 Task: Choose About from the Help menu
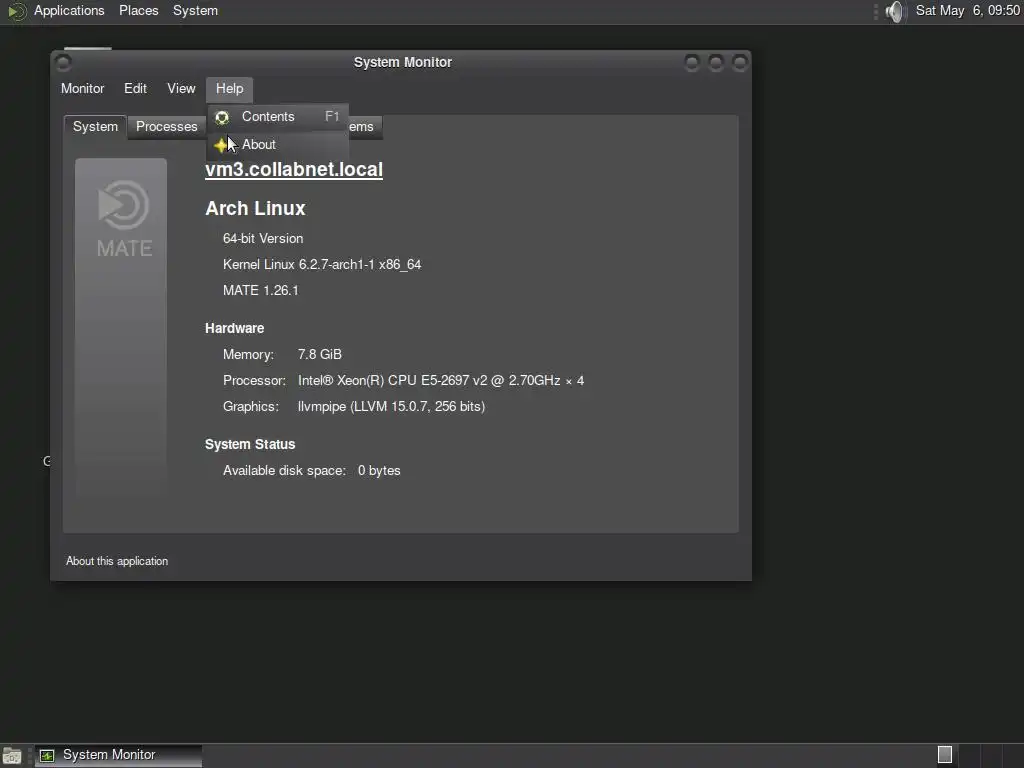tap(278, 144)
